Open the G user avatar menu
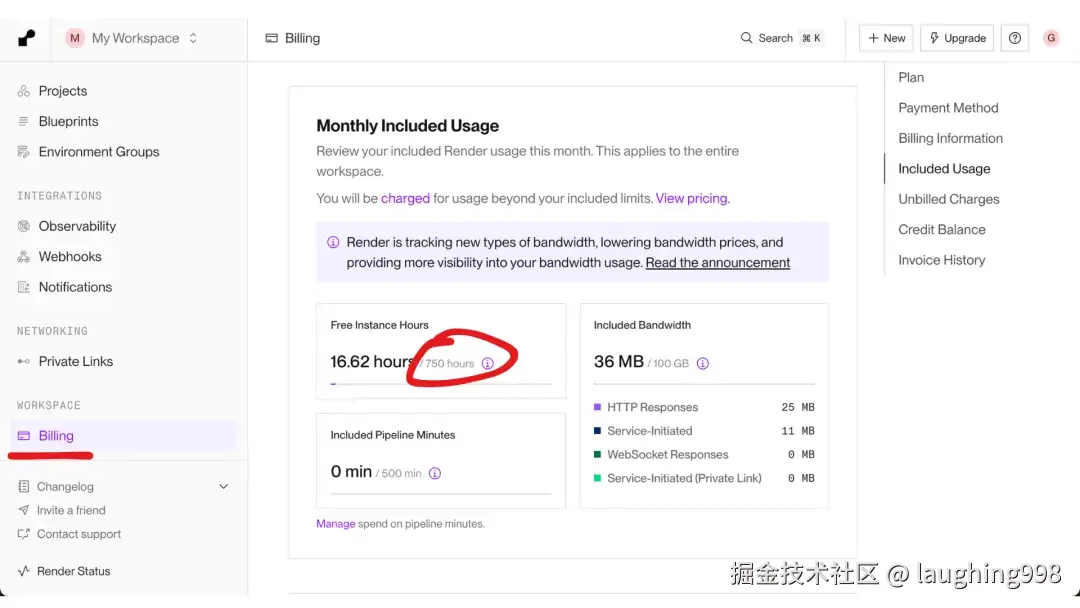This screenshot has height=608, width=1080. point(1050,38)
